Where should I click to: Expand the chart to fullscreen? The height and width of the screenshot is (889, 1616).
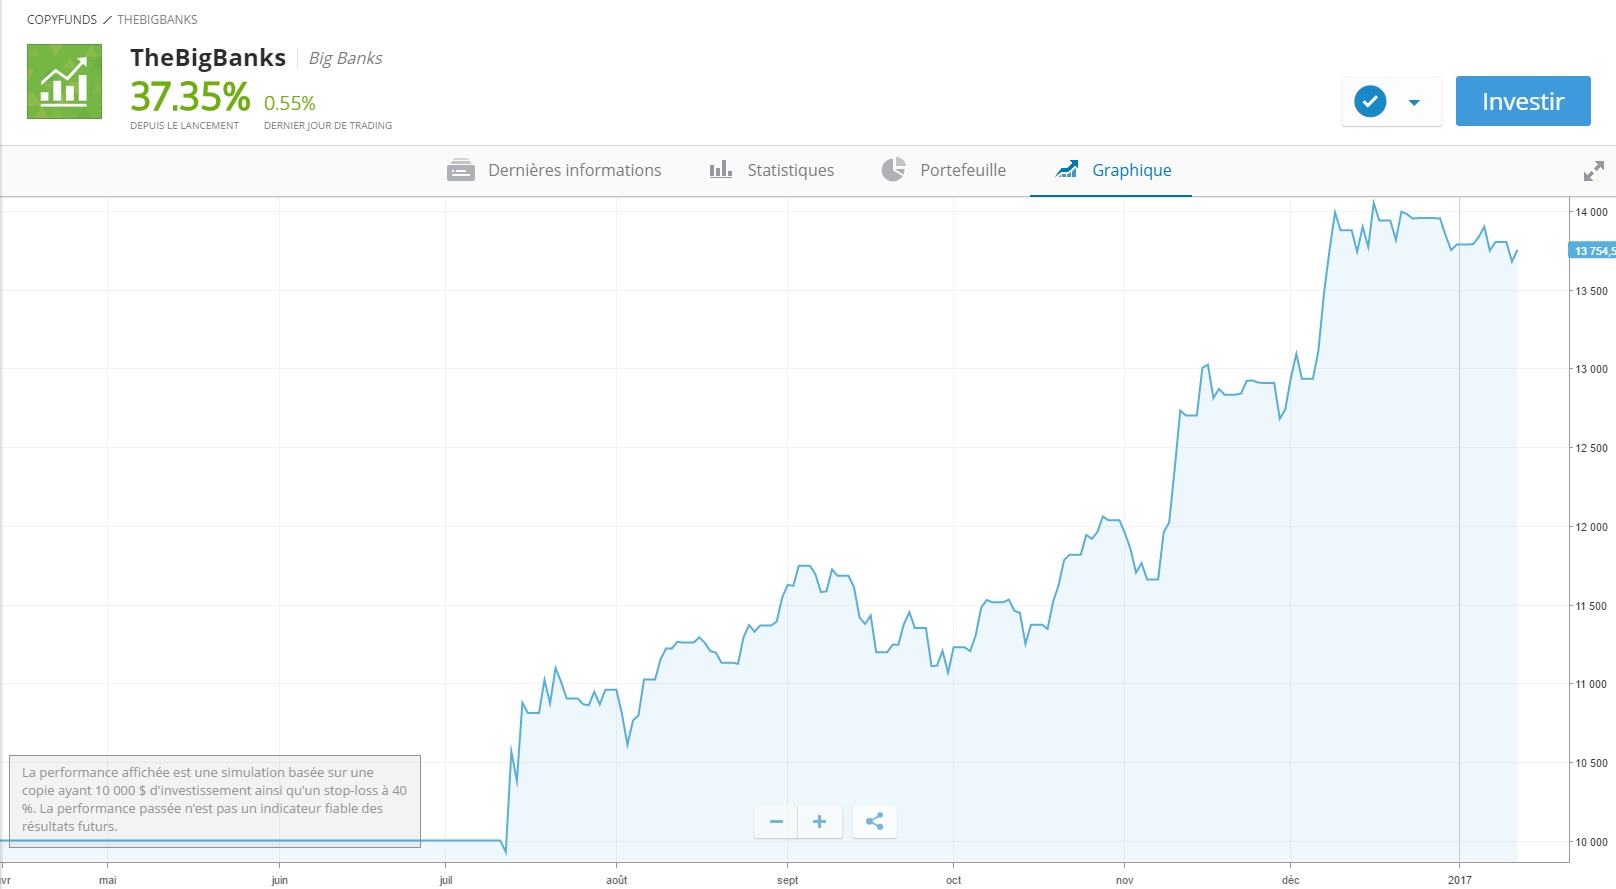point(1593,171)
